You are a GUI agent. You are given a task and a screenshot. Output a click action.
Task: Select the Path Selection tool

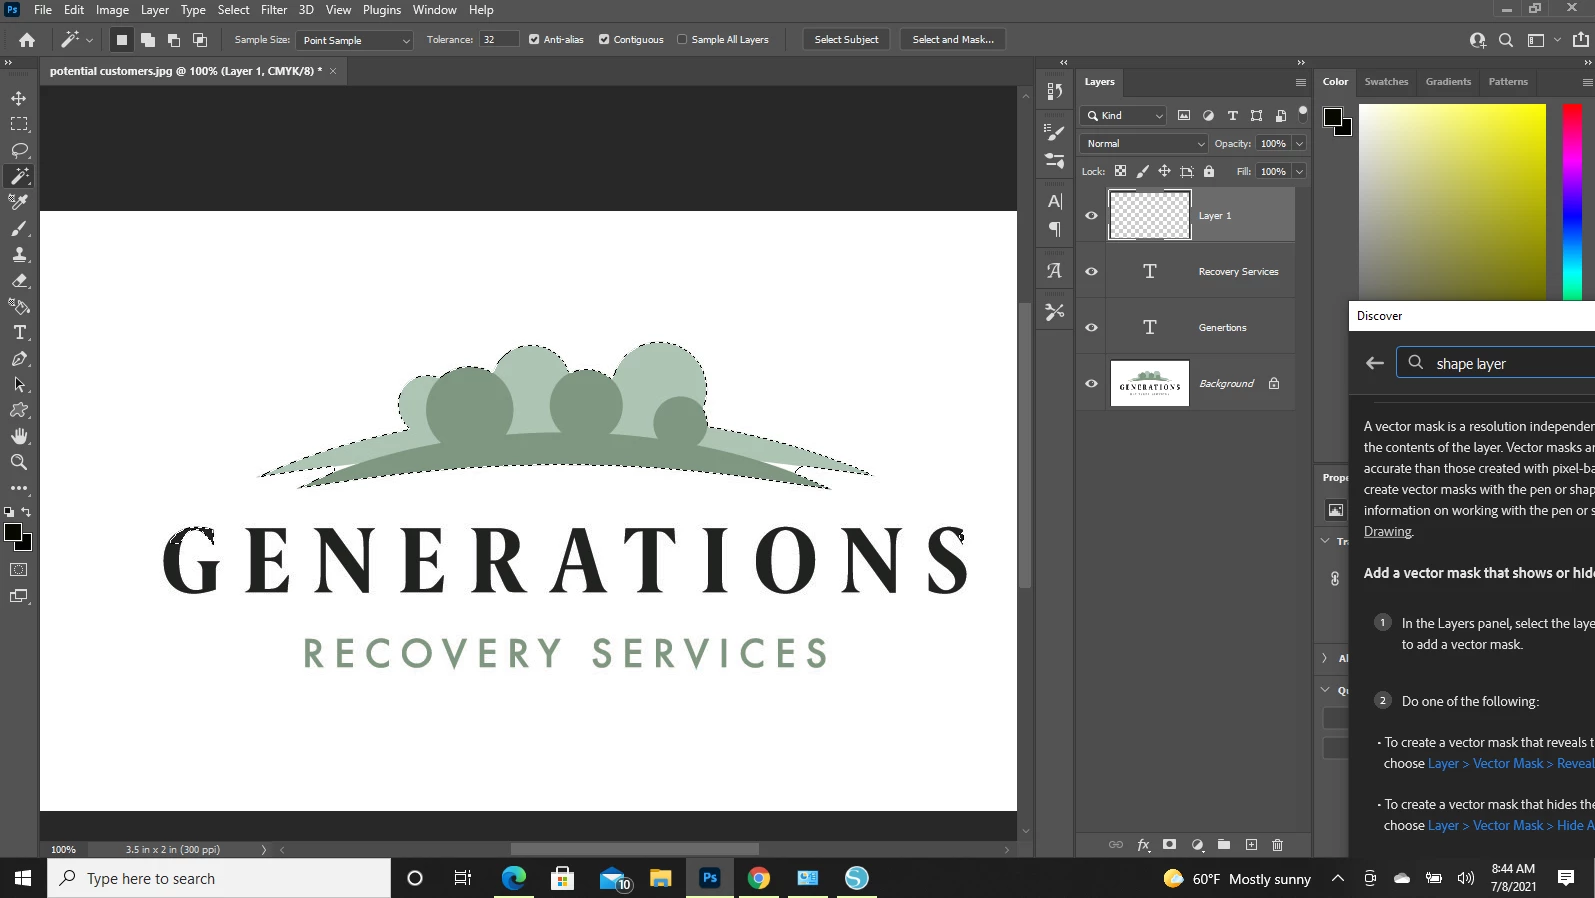tap(19, 384)
